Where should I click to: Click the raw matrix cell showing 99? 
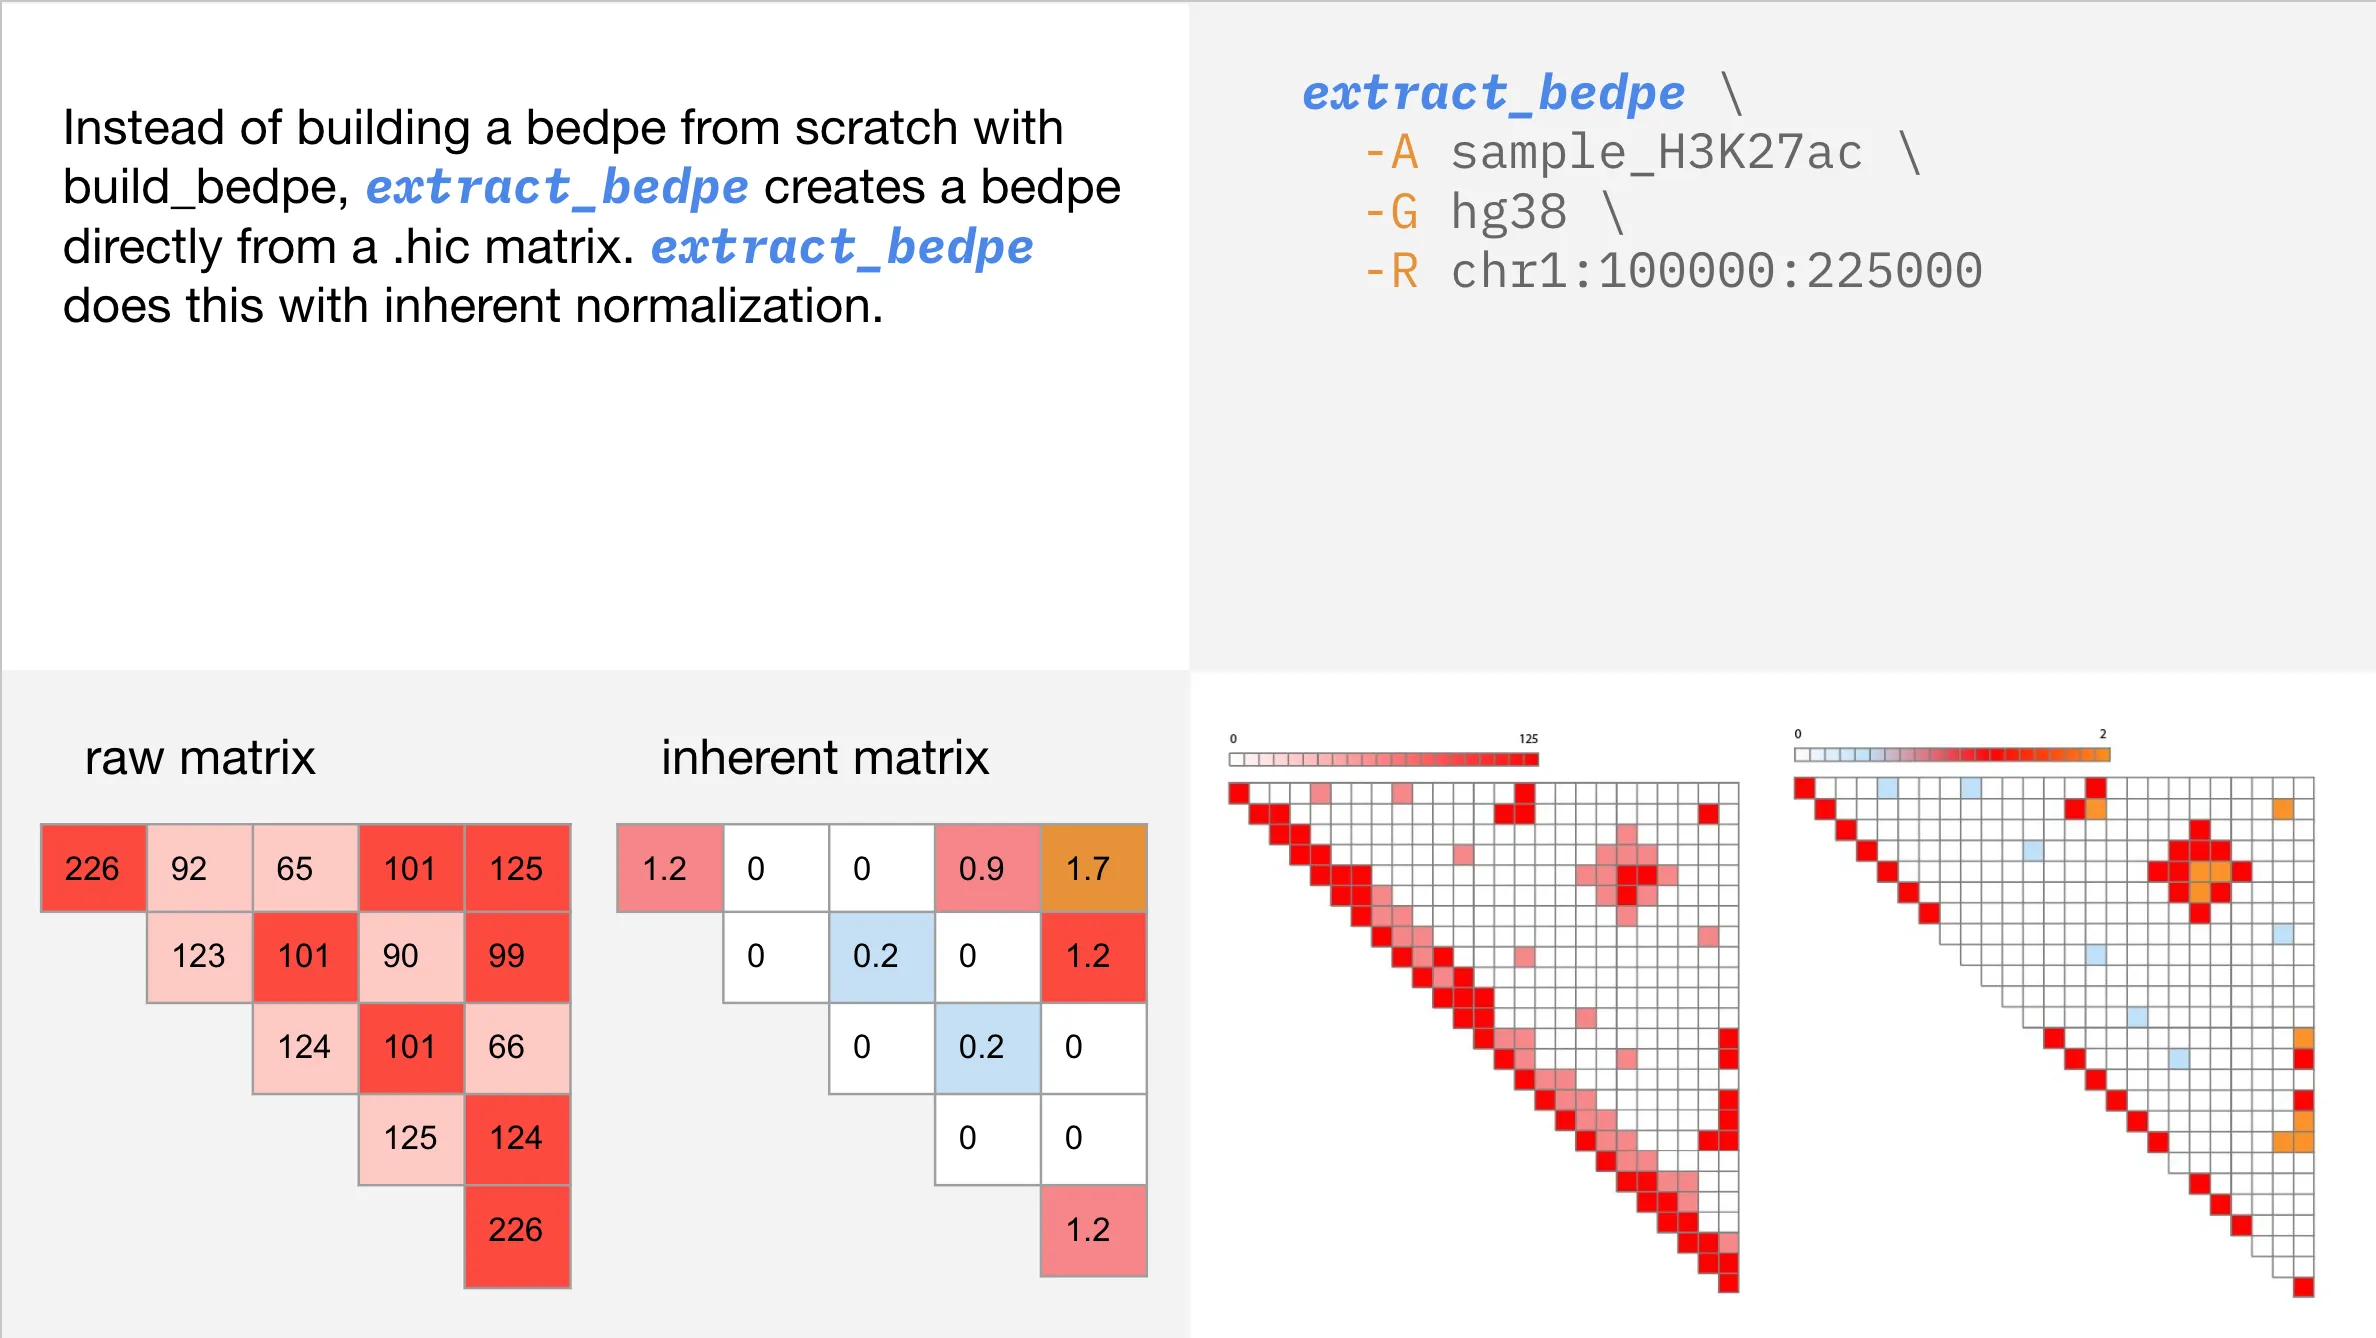point(517,956)
